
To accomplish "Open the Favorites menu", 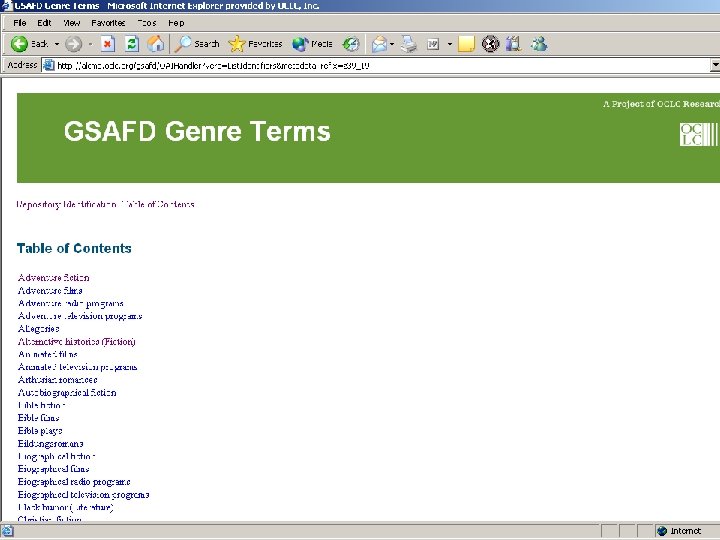I will (x=108, y=22).
